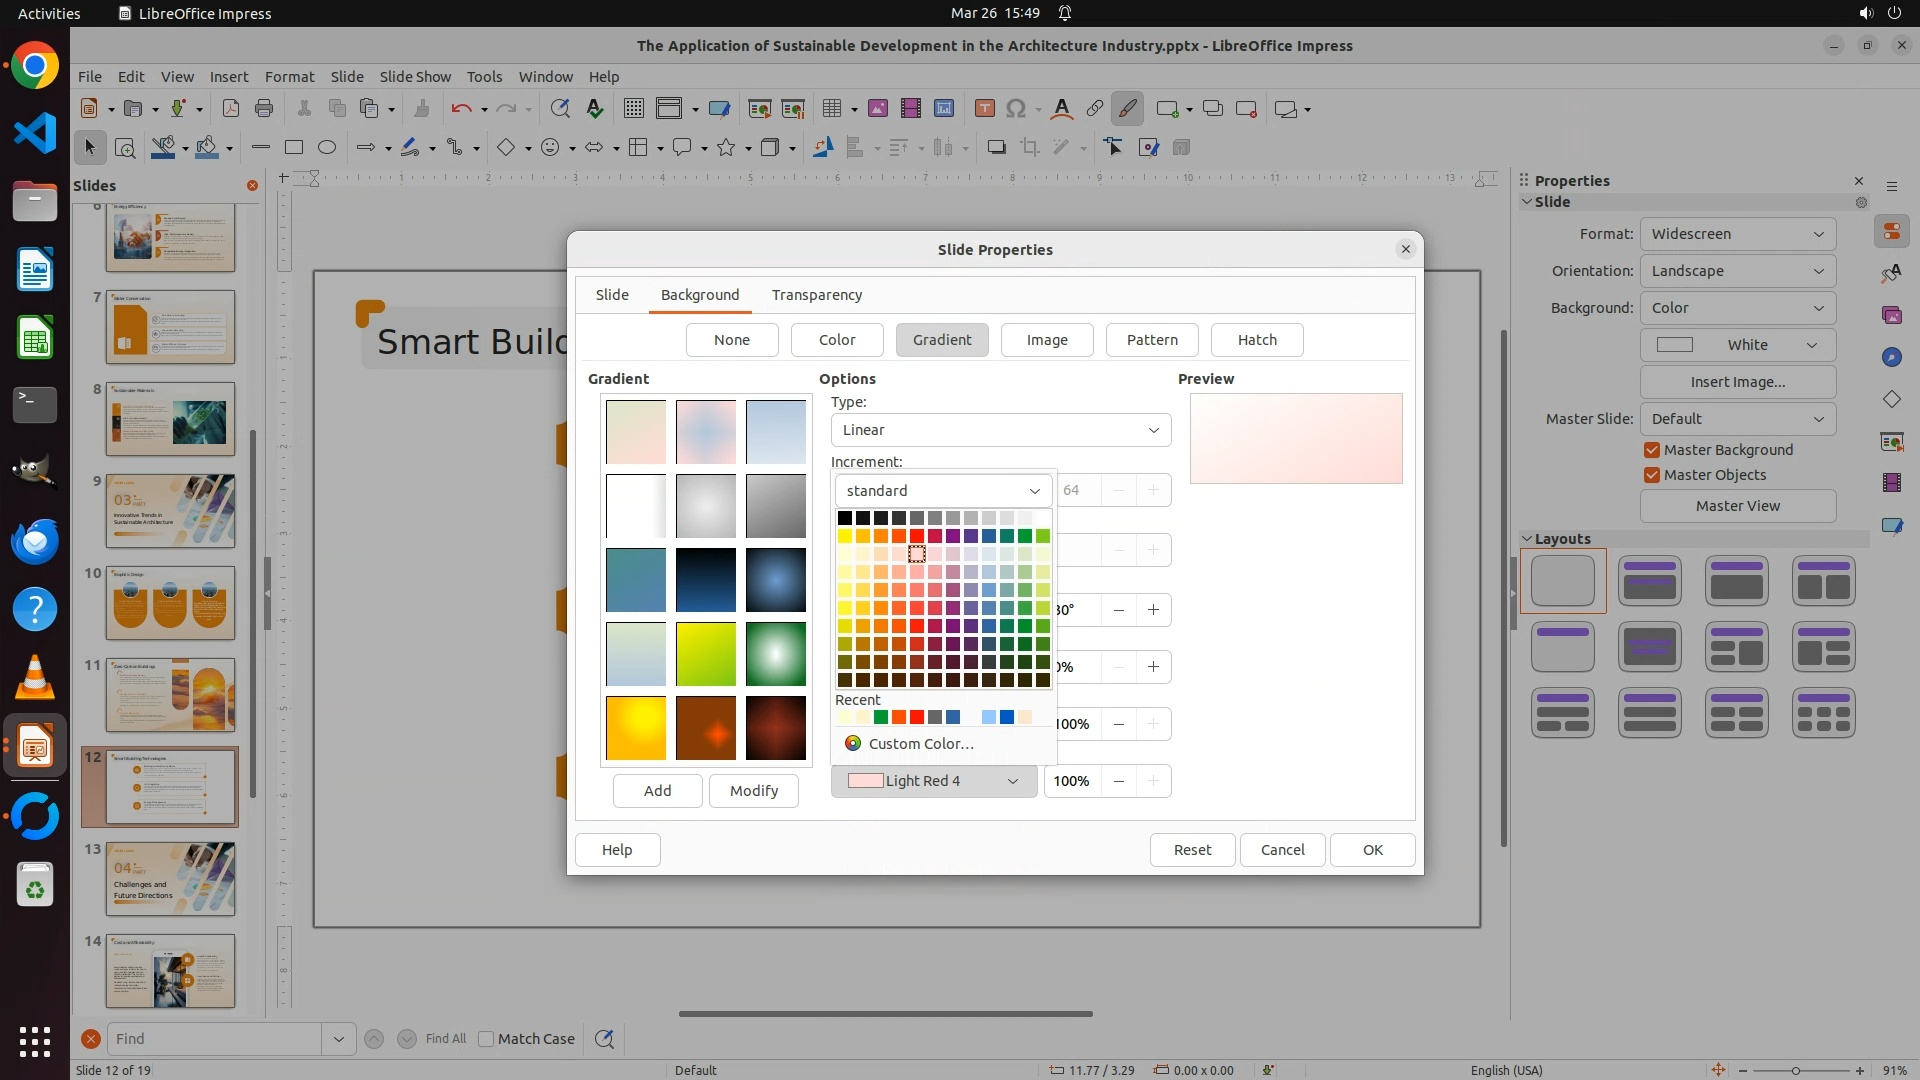Uncheck the Master Background checkbox
Image resolution: width=1920 pixels, height=1080 pixels.
pos(1652,450)
